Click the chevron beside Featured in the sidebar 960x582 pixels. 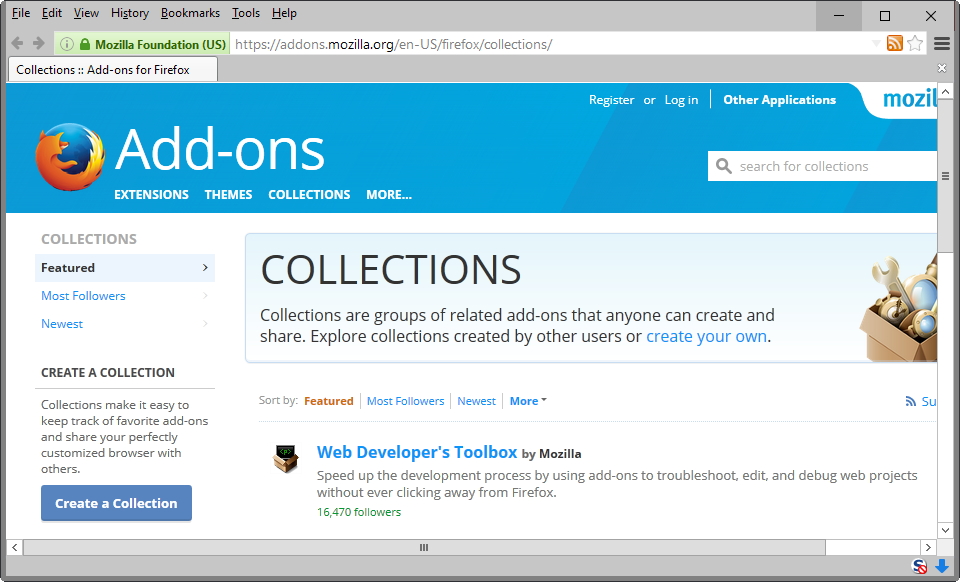tap(205, 267)
